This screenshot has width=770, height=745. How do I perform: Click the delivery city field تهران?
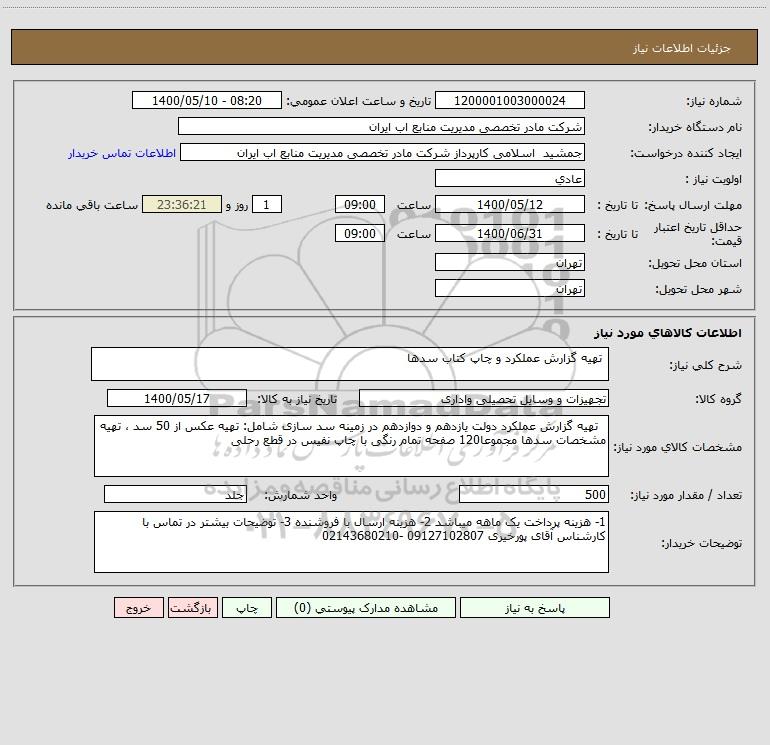click(510, 288)
